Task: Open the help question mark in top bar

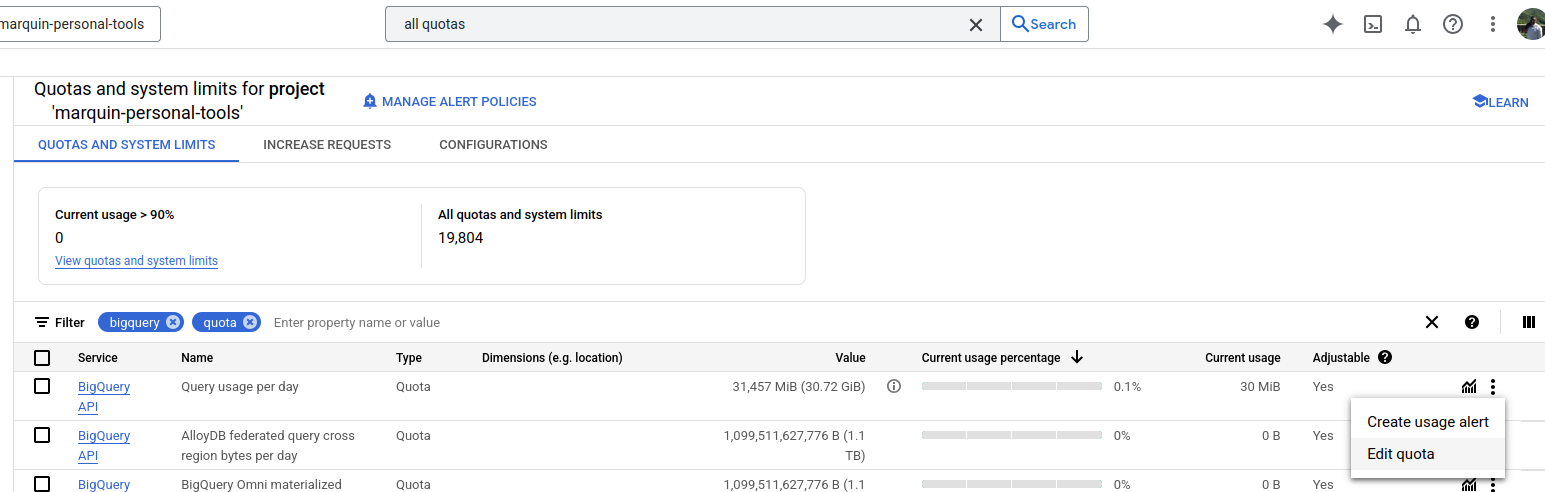Action: 1453,24
